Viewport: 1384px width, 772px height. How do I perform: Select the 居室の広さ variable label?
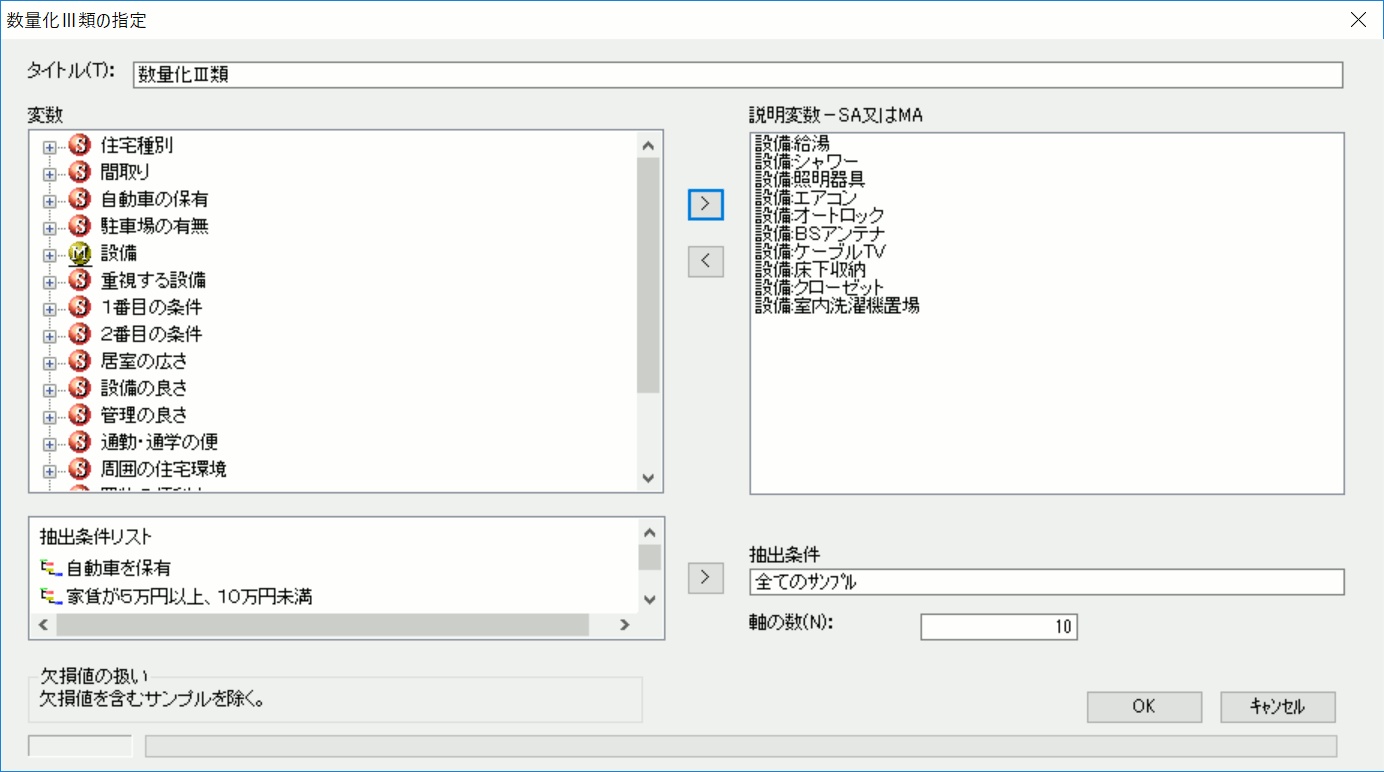(144, 361)
